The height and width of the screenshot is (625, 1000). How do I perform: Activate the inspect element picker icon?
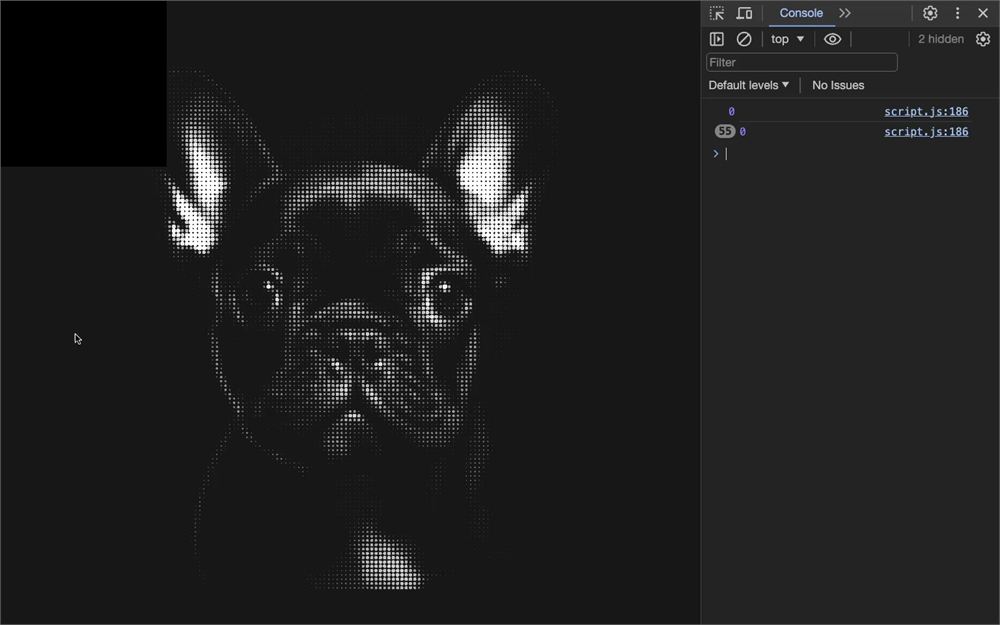pyautogui.click(x=717, y=13)
